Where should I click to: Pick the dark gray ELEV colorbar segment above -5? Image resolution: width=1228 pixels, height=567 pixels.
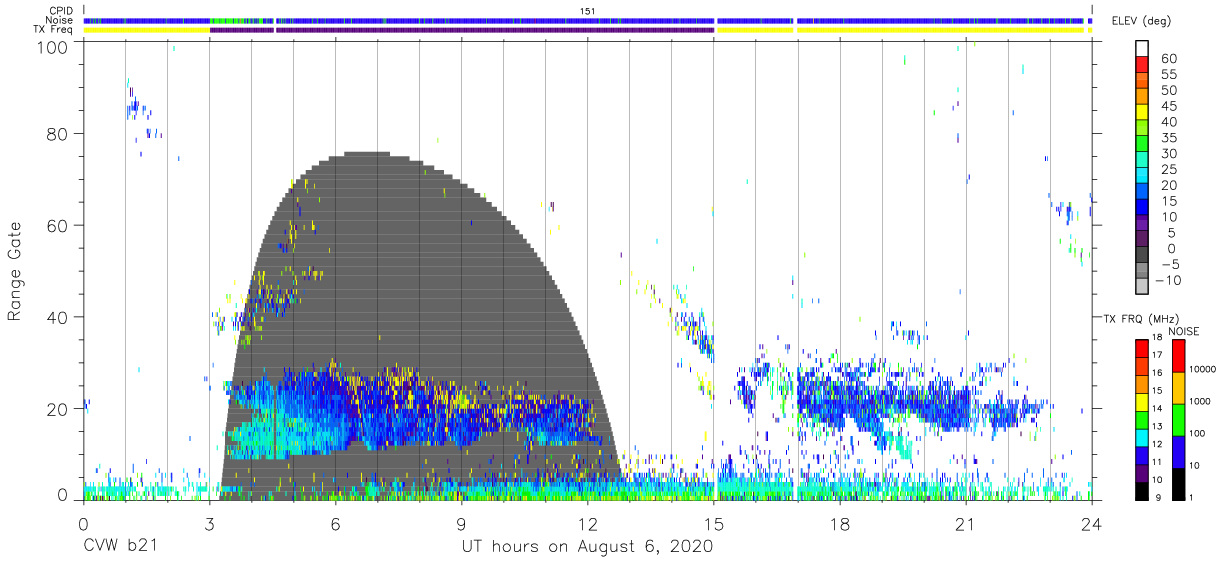point(1142,253)
